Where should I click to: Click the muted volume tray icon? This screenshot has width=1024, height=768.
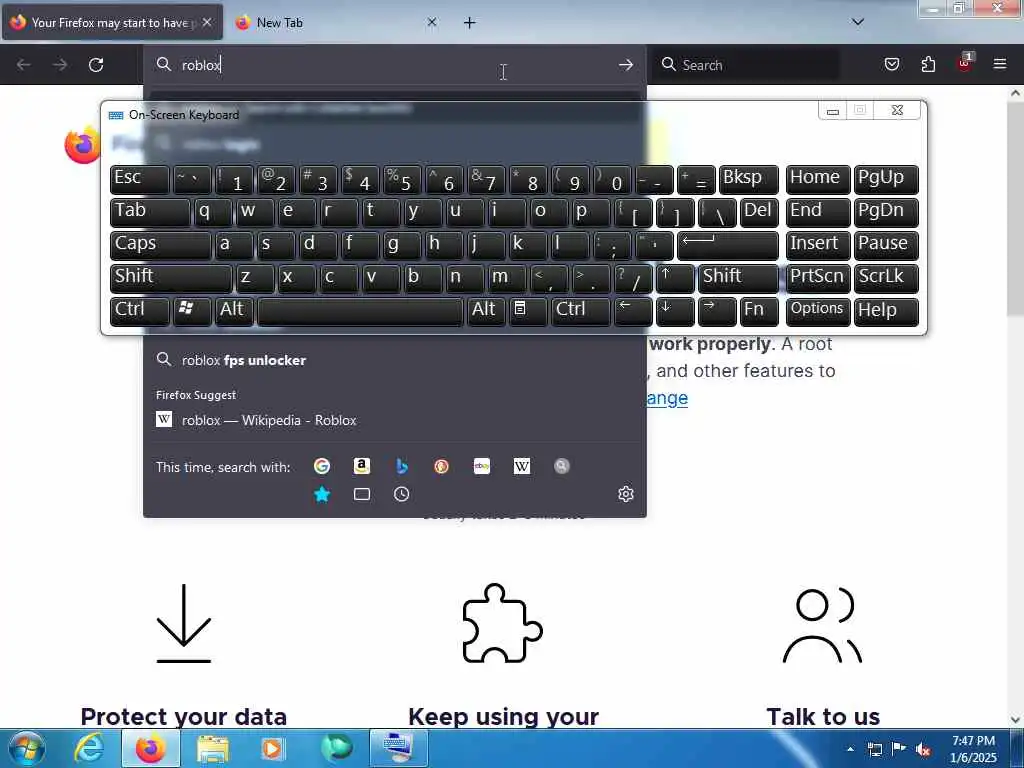coord(923,750)
